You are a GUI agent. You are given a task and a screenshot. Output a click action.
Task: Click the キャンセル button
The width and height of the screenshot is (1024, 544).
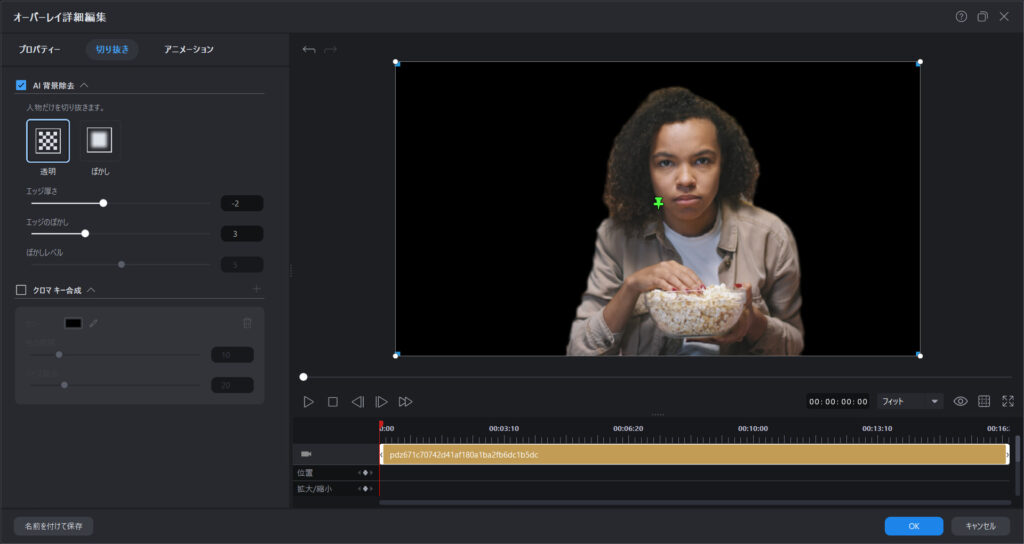(980, 526)
